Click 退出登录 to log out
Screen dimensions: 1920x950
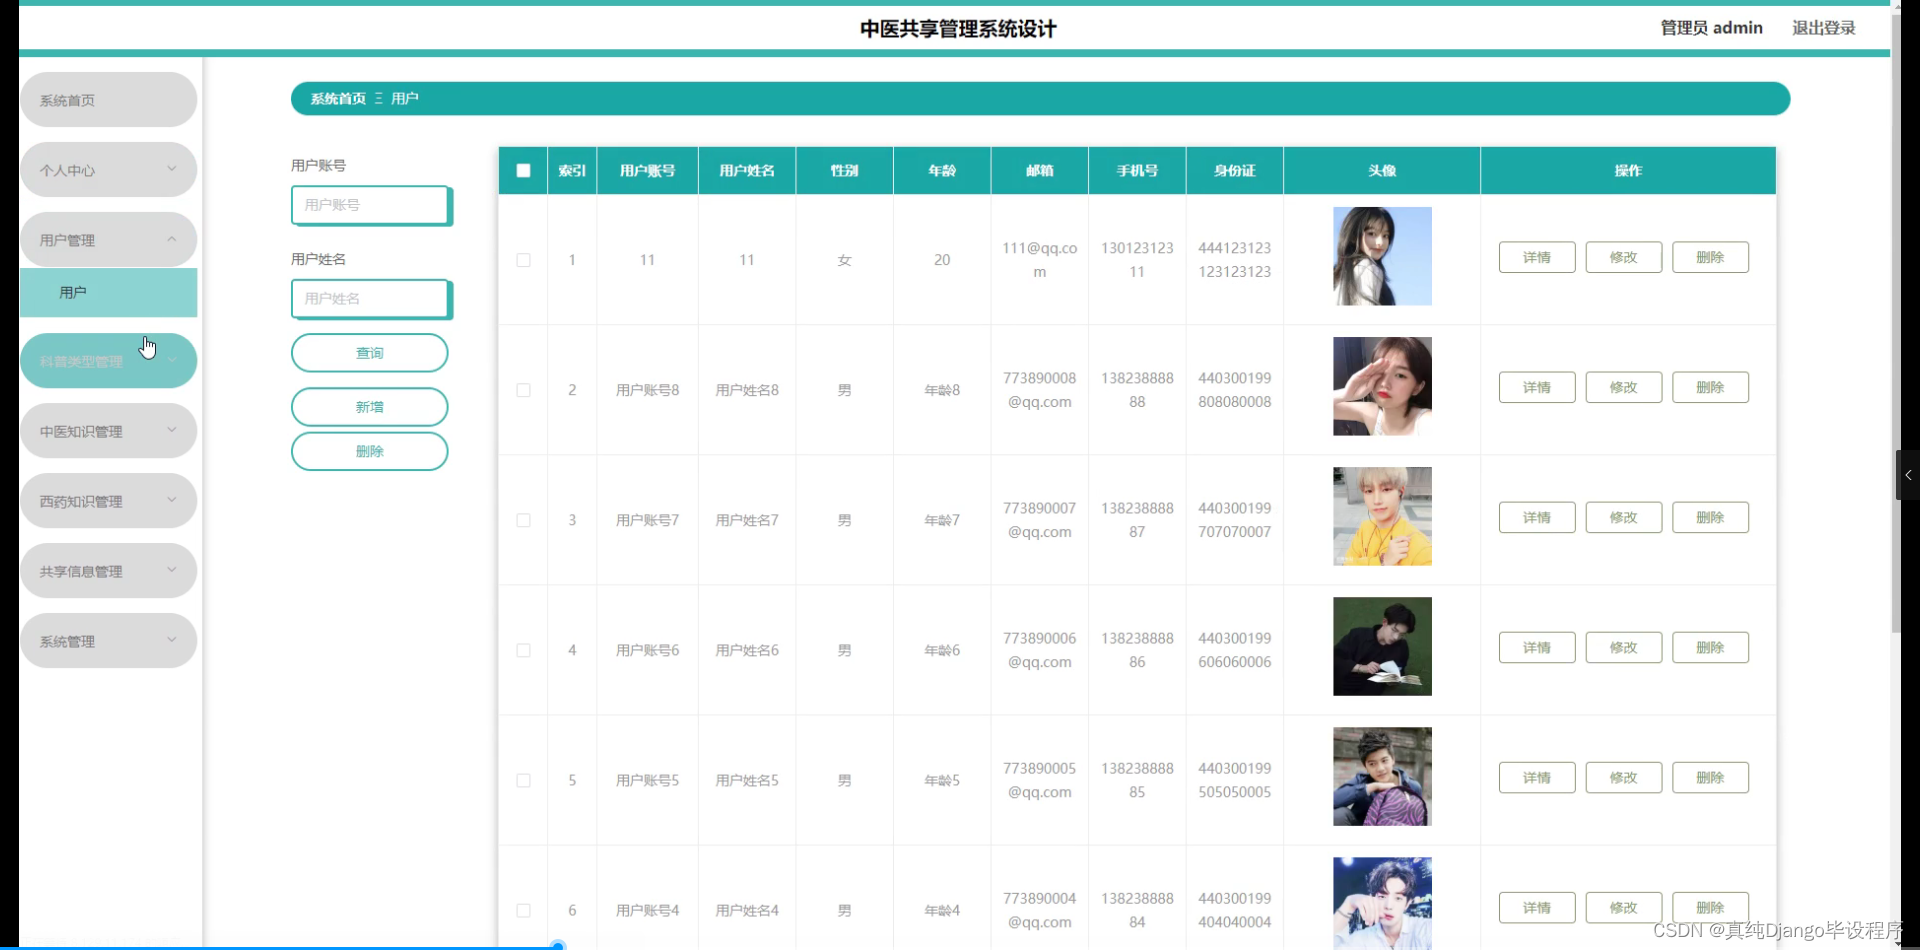click(1822, 27)
